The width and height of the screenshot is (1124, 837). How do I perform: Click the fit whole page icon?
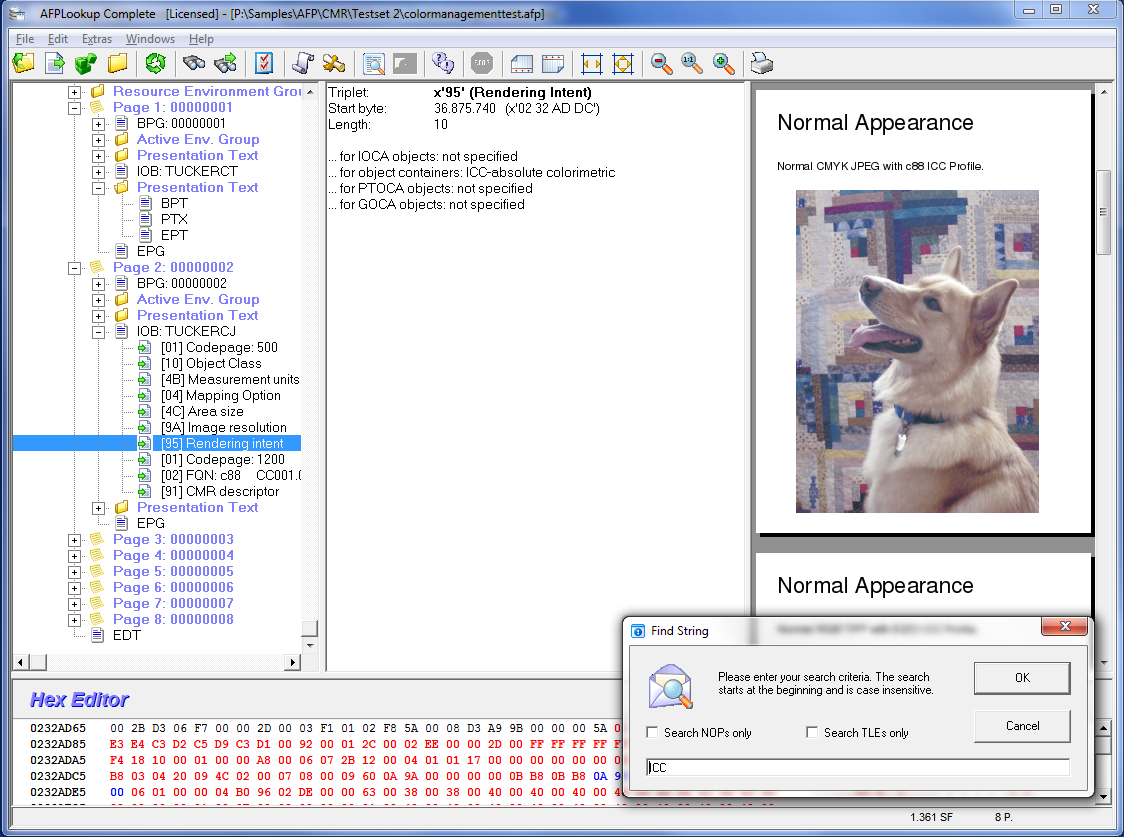(623, 64)
